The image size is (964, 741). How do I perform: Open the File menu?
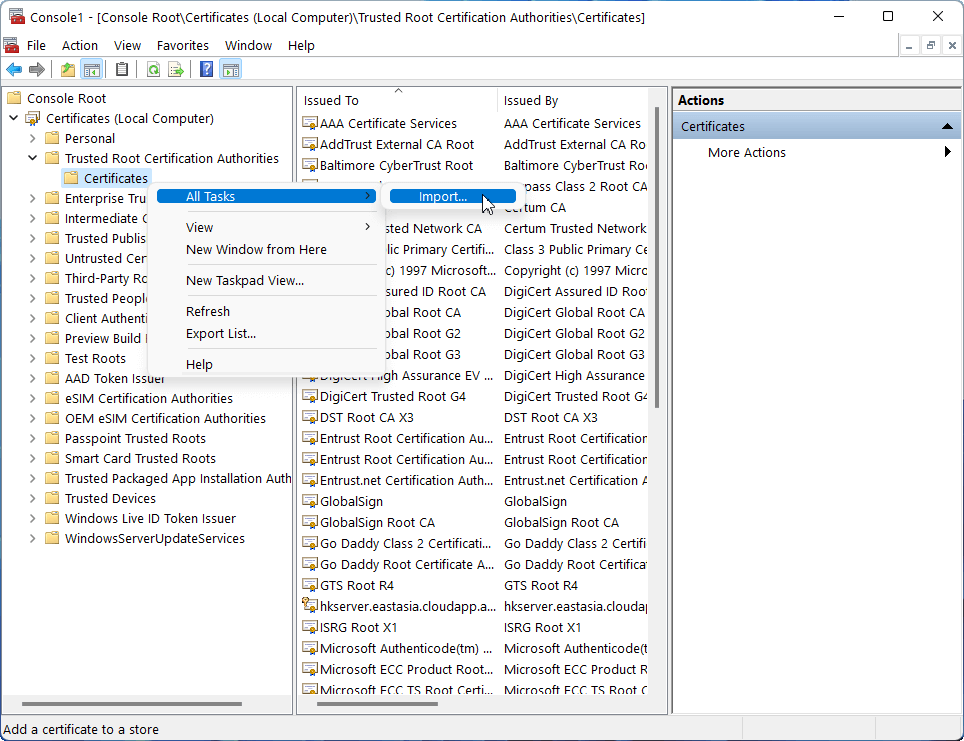click(x=36, y=46)
